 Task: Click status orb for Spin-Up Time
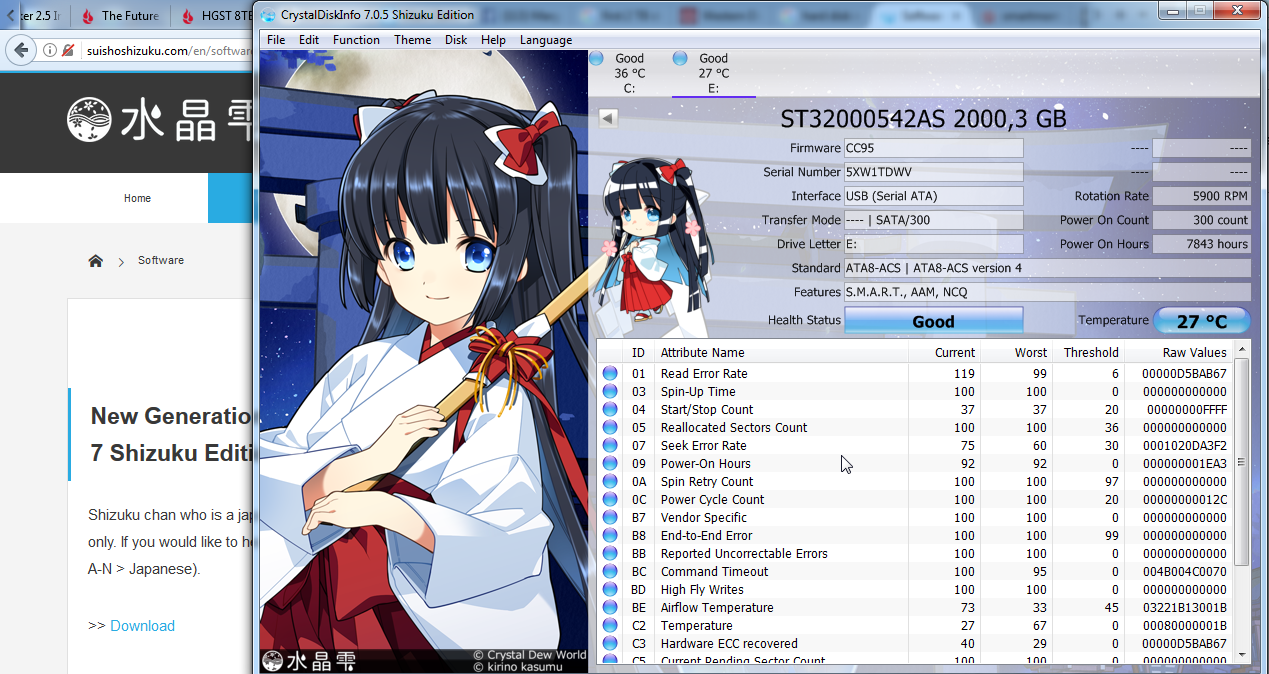[610, 392]
